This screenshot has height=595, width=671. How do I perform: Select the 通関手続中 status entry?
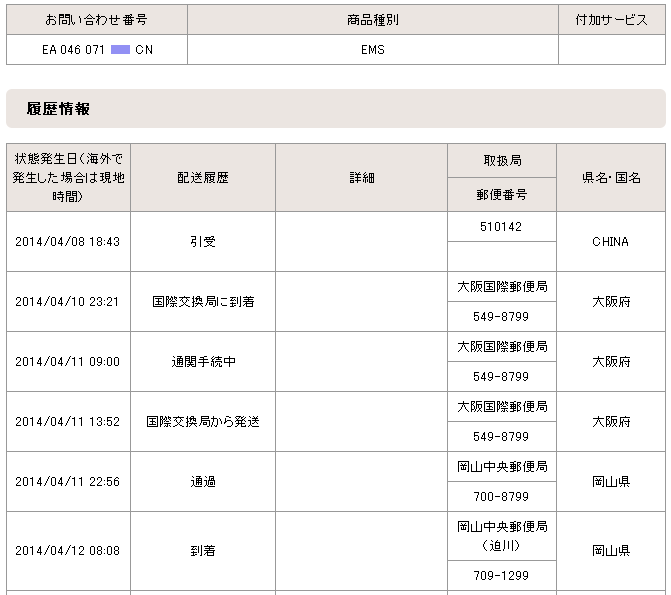coord(203,361)
